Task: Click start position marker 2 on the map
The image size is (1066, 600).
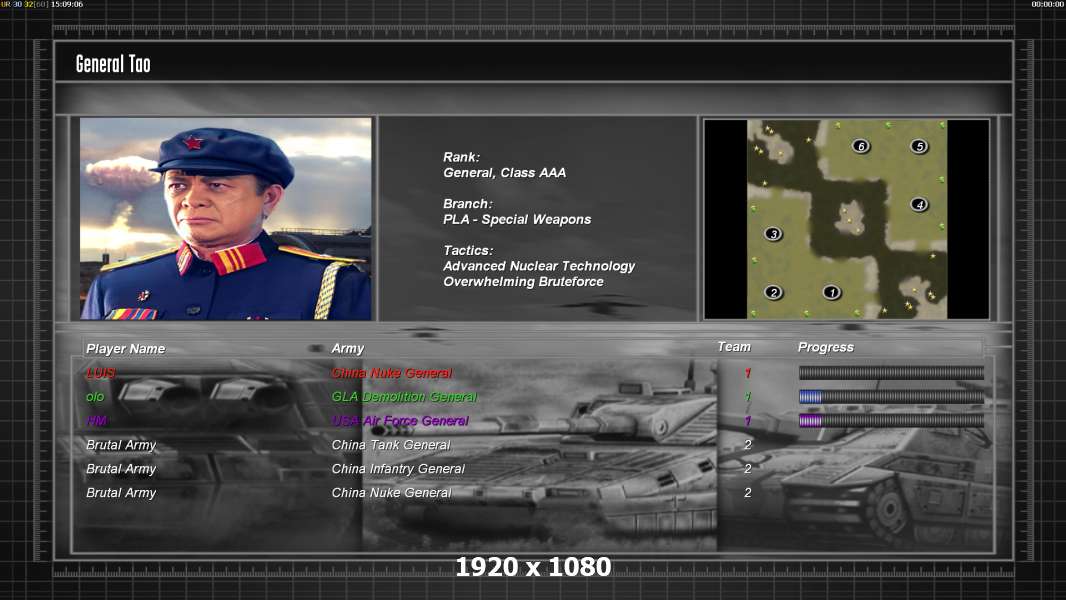Action: 773,292
